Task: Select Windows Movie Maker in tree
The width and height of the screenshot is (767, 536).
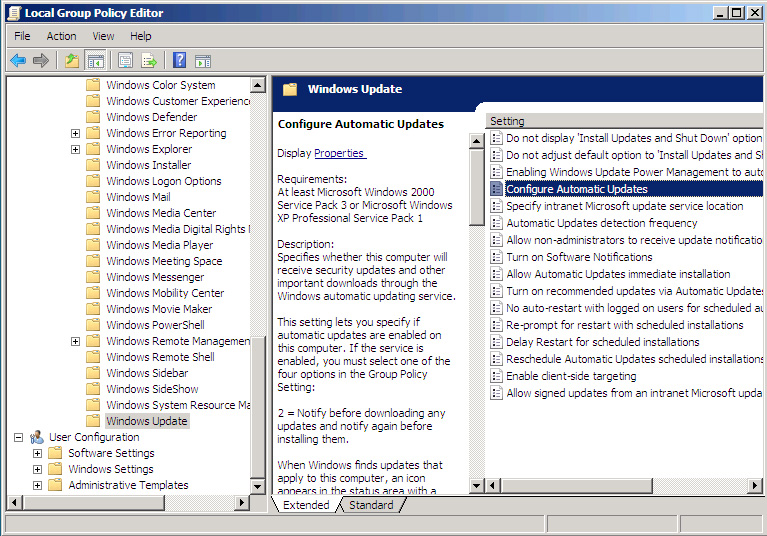Action: click(x=159, y=309)
